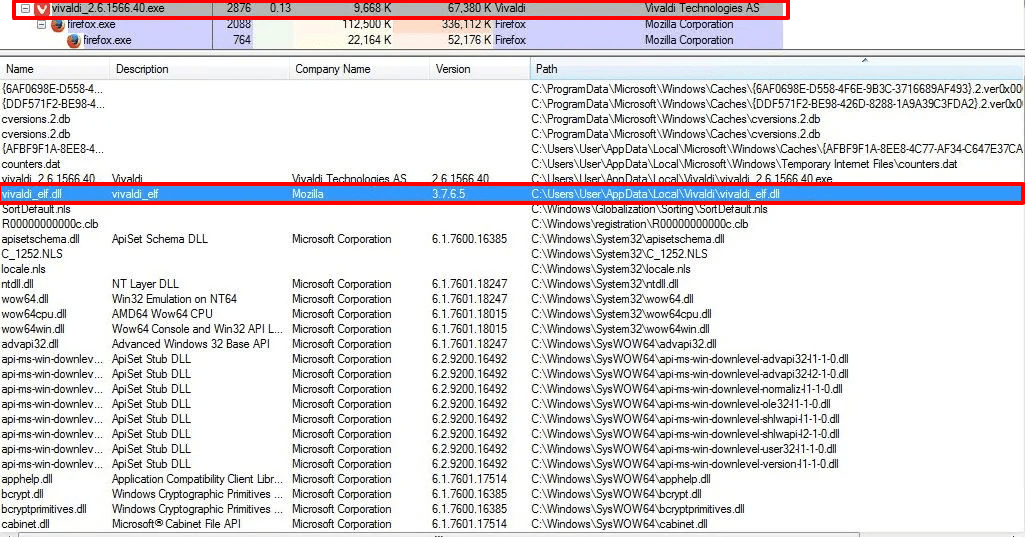This screenshot has width=1025, height=537.
Task: Select the {DDF571F2-BE98-4... cache entry
Action: (x=512, y=103)
